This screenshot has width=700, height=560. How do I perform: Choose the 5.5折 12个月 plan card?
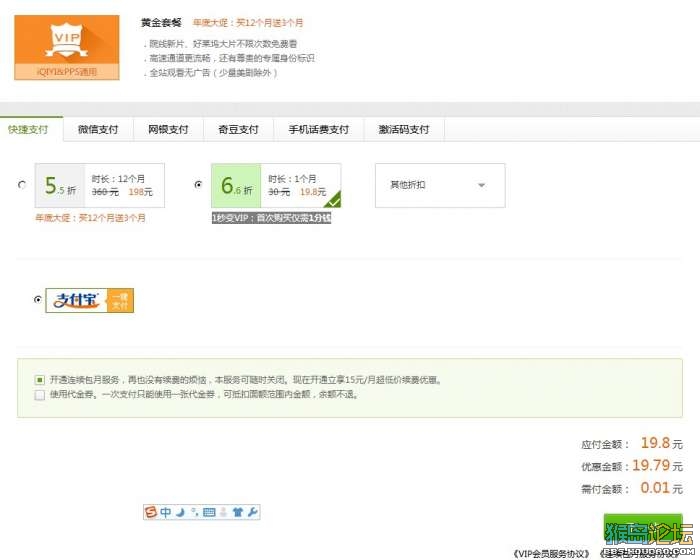(x=100, y=185)
